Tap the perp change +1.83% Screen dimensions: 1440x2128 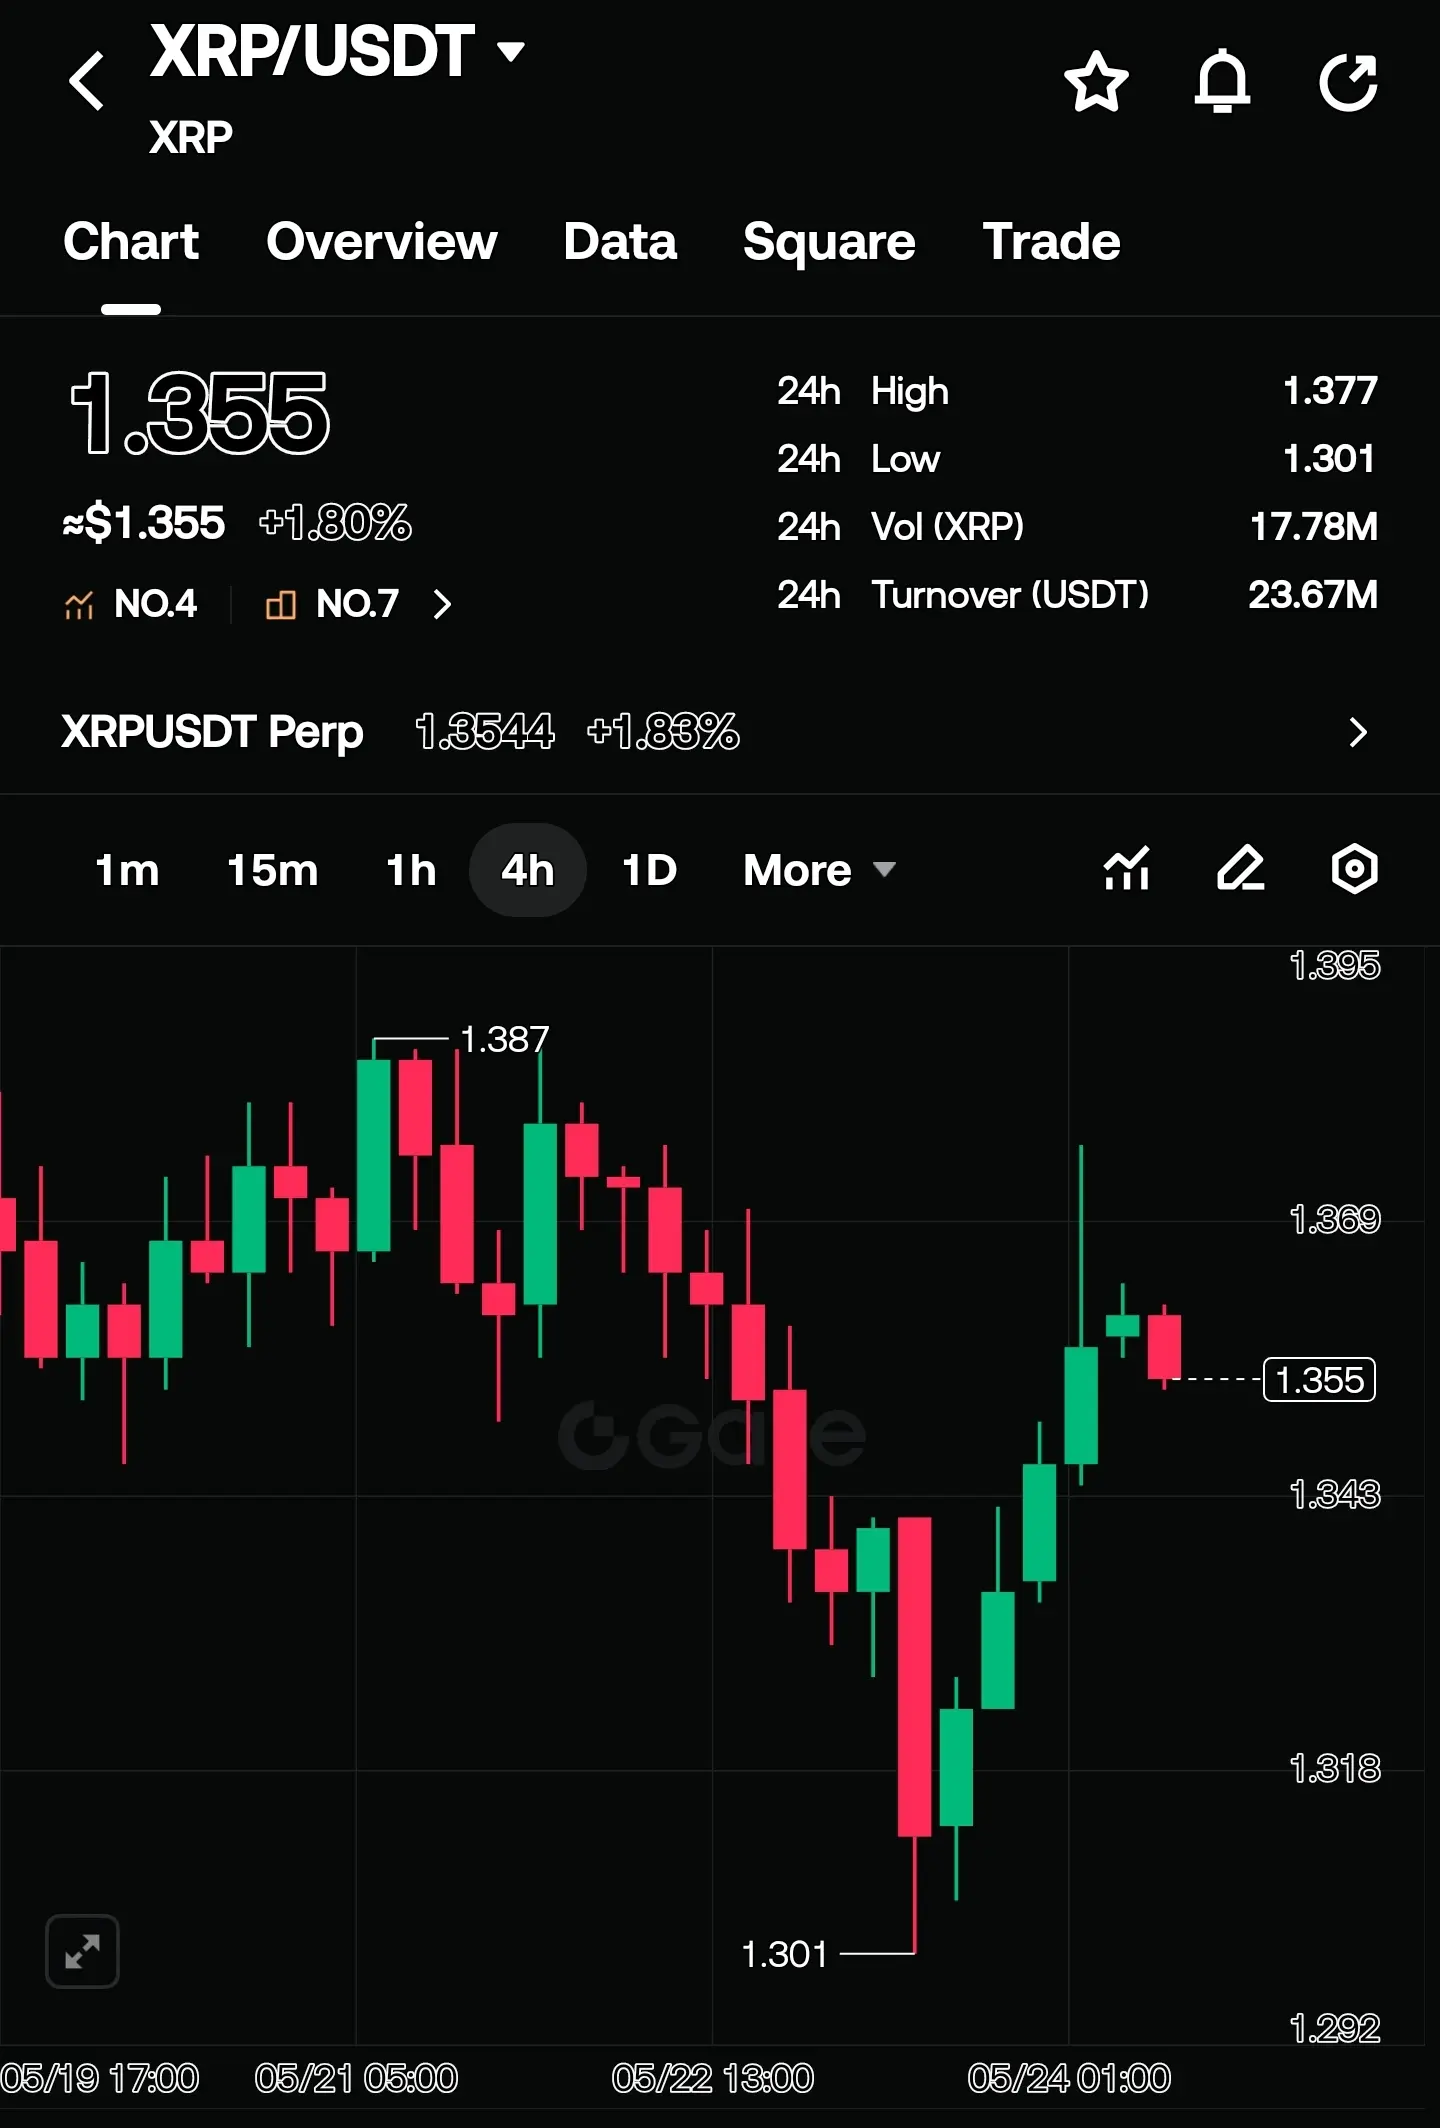click(663, 732)
